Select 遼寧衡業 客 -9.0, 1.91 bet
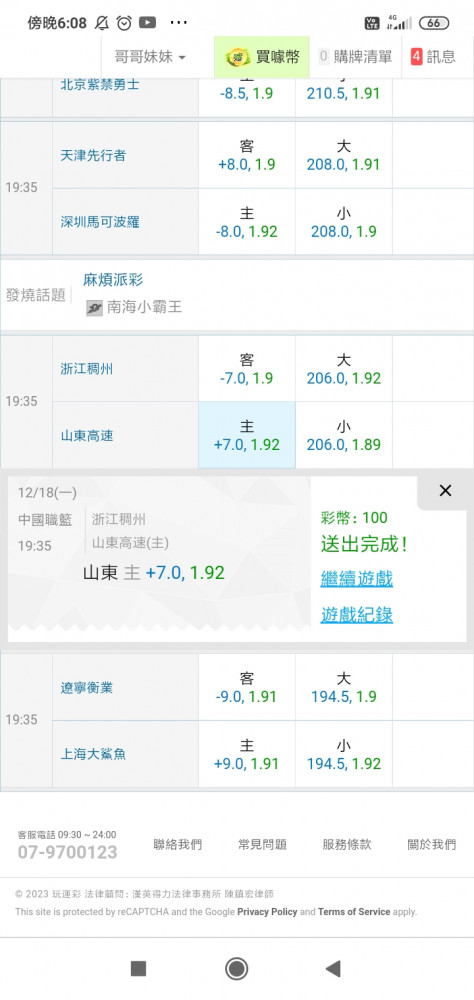The height and width of the screenshot is (1000, 474). [247, 687]
